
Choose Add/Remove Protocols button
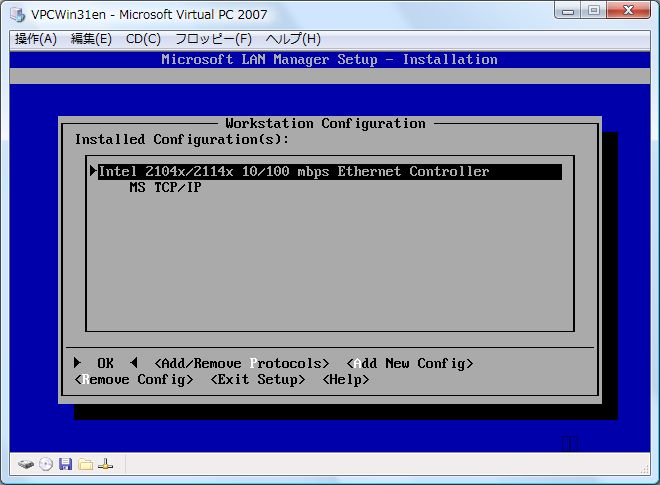tap(242, 363)
